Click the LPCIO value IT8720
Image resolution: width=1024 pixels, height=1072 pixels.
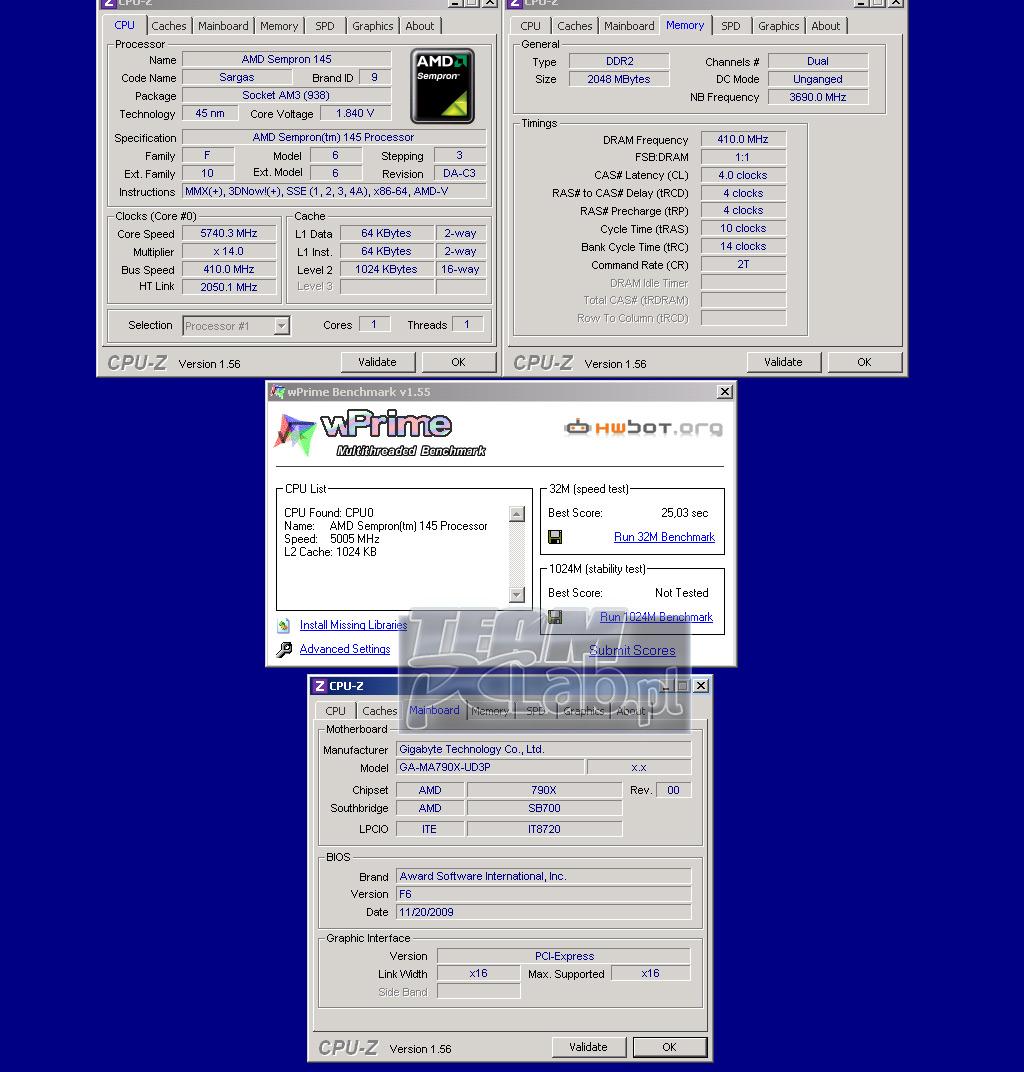(x=544, y=829)
